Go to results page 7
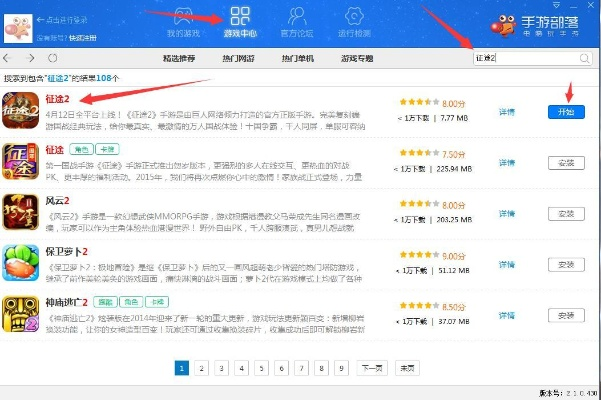The width and height of the screenshot is (601, 400). pyautogui.click(x=301, y=368)
